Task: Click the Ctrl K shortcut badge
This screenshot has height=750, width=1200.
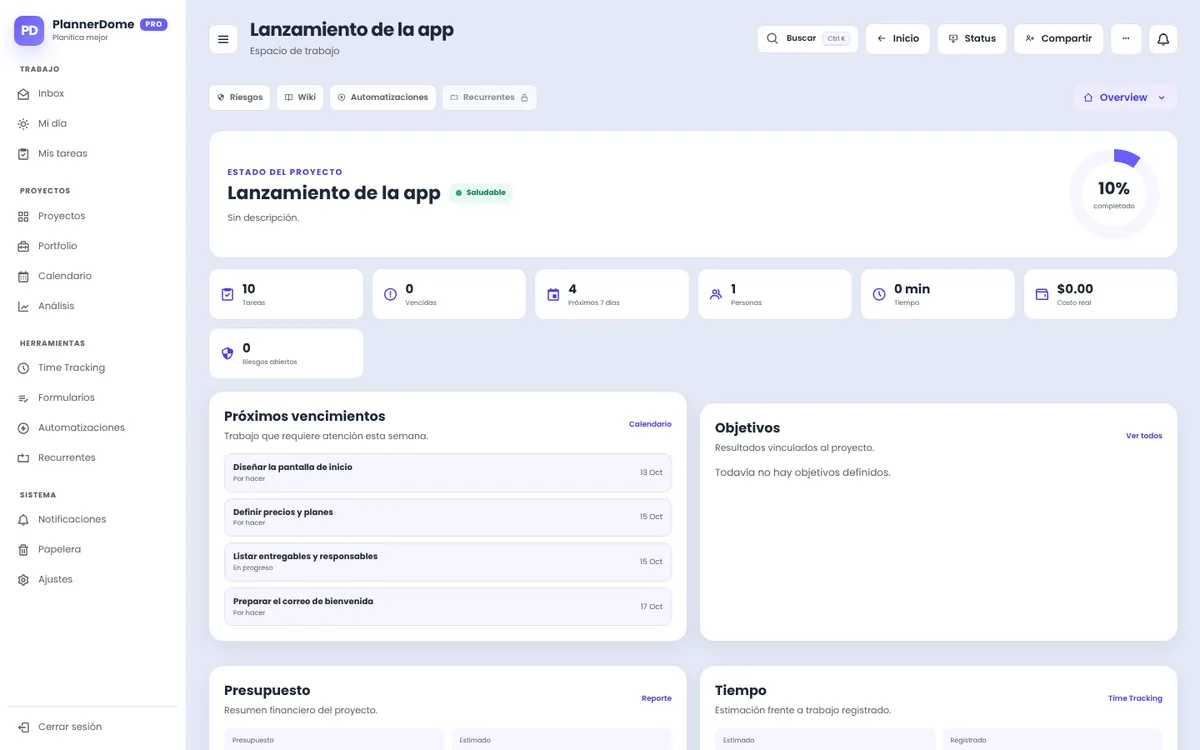Action: coord(836,39)
